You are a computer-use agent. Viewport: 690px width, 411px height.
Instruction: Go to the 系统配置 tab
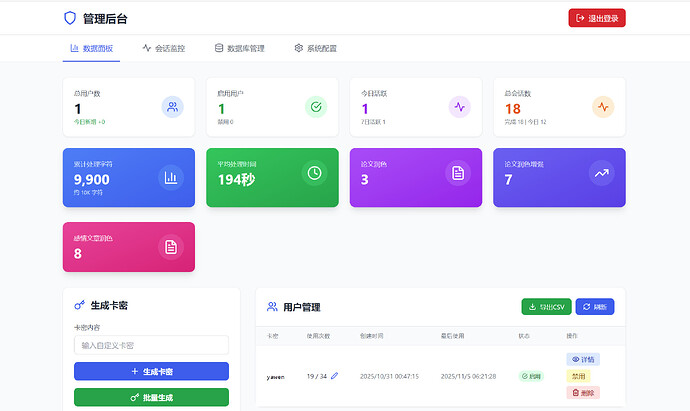(316, 48)
